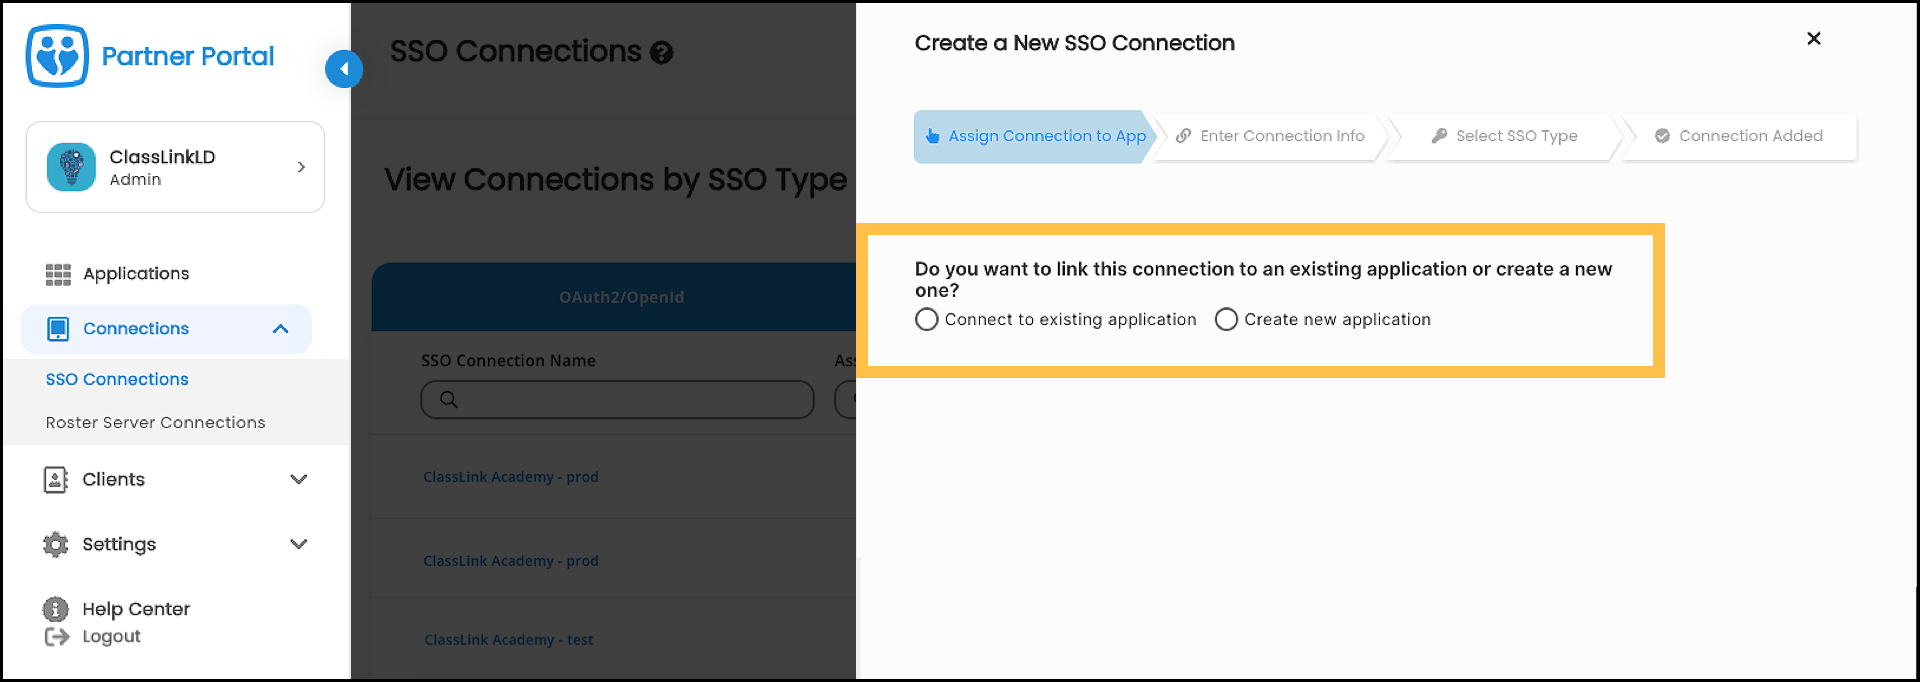Open Roster Server Connections
The width and height of the screenshot is (1920, 682).
[155, 422]
